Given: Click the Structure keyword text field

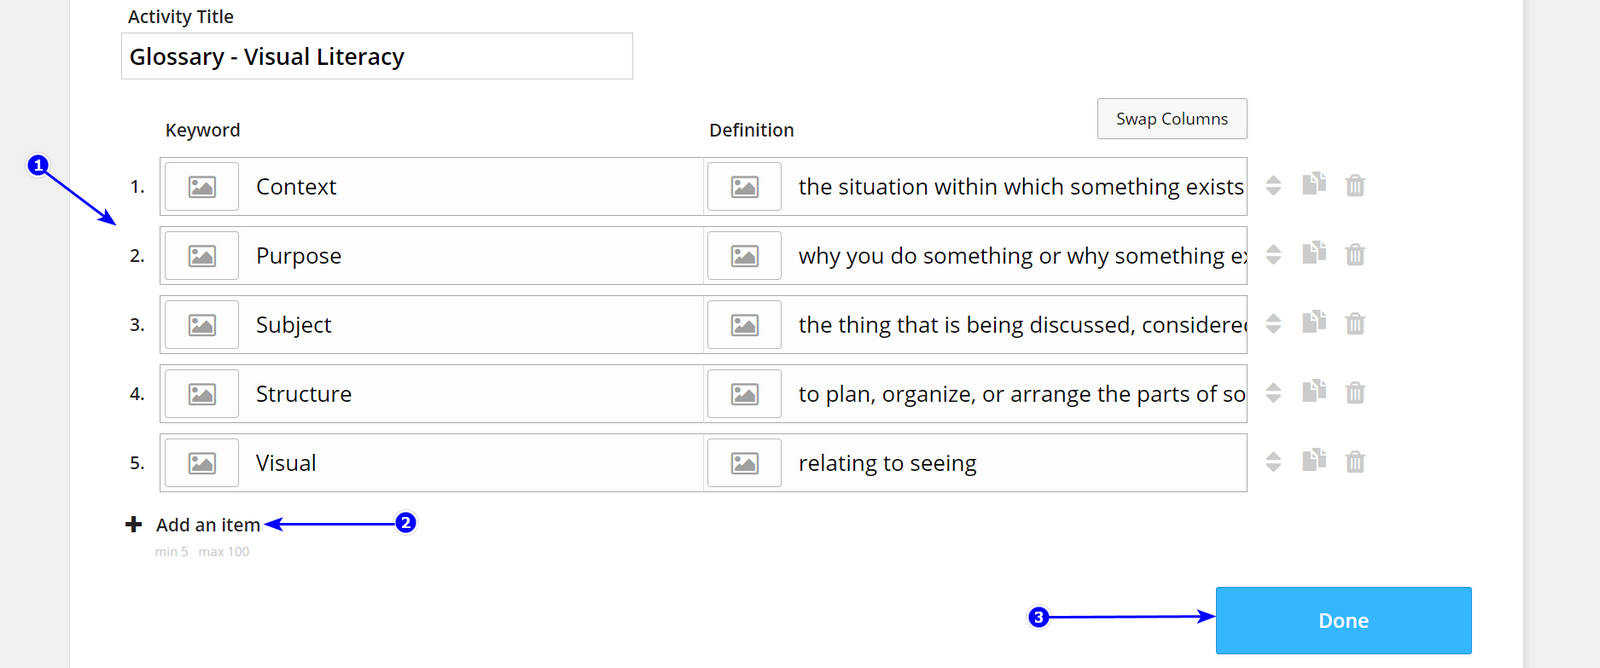Looking at the screenshot, I should click(x=470, y=394).
